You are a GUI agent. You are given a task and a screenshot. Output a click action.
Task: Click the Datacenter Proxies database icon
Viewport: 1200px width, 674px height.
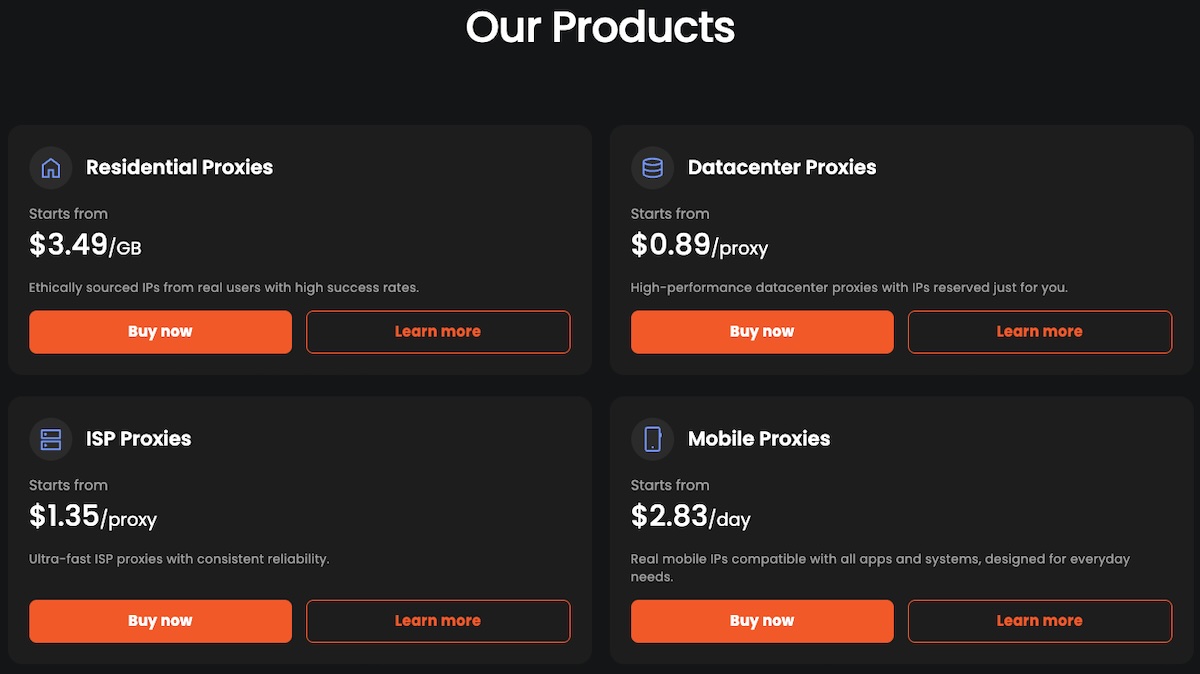(x=652, y=168)
